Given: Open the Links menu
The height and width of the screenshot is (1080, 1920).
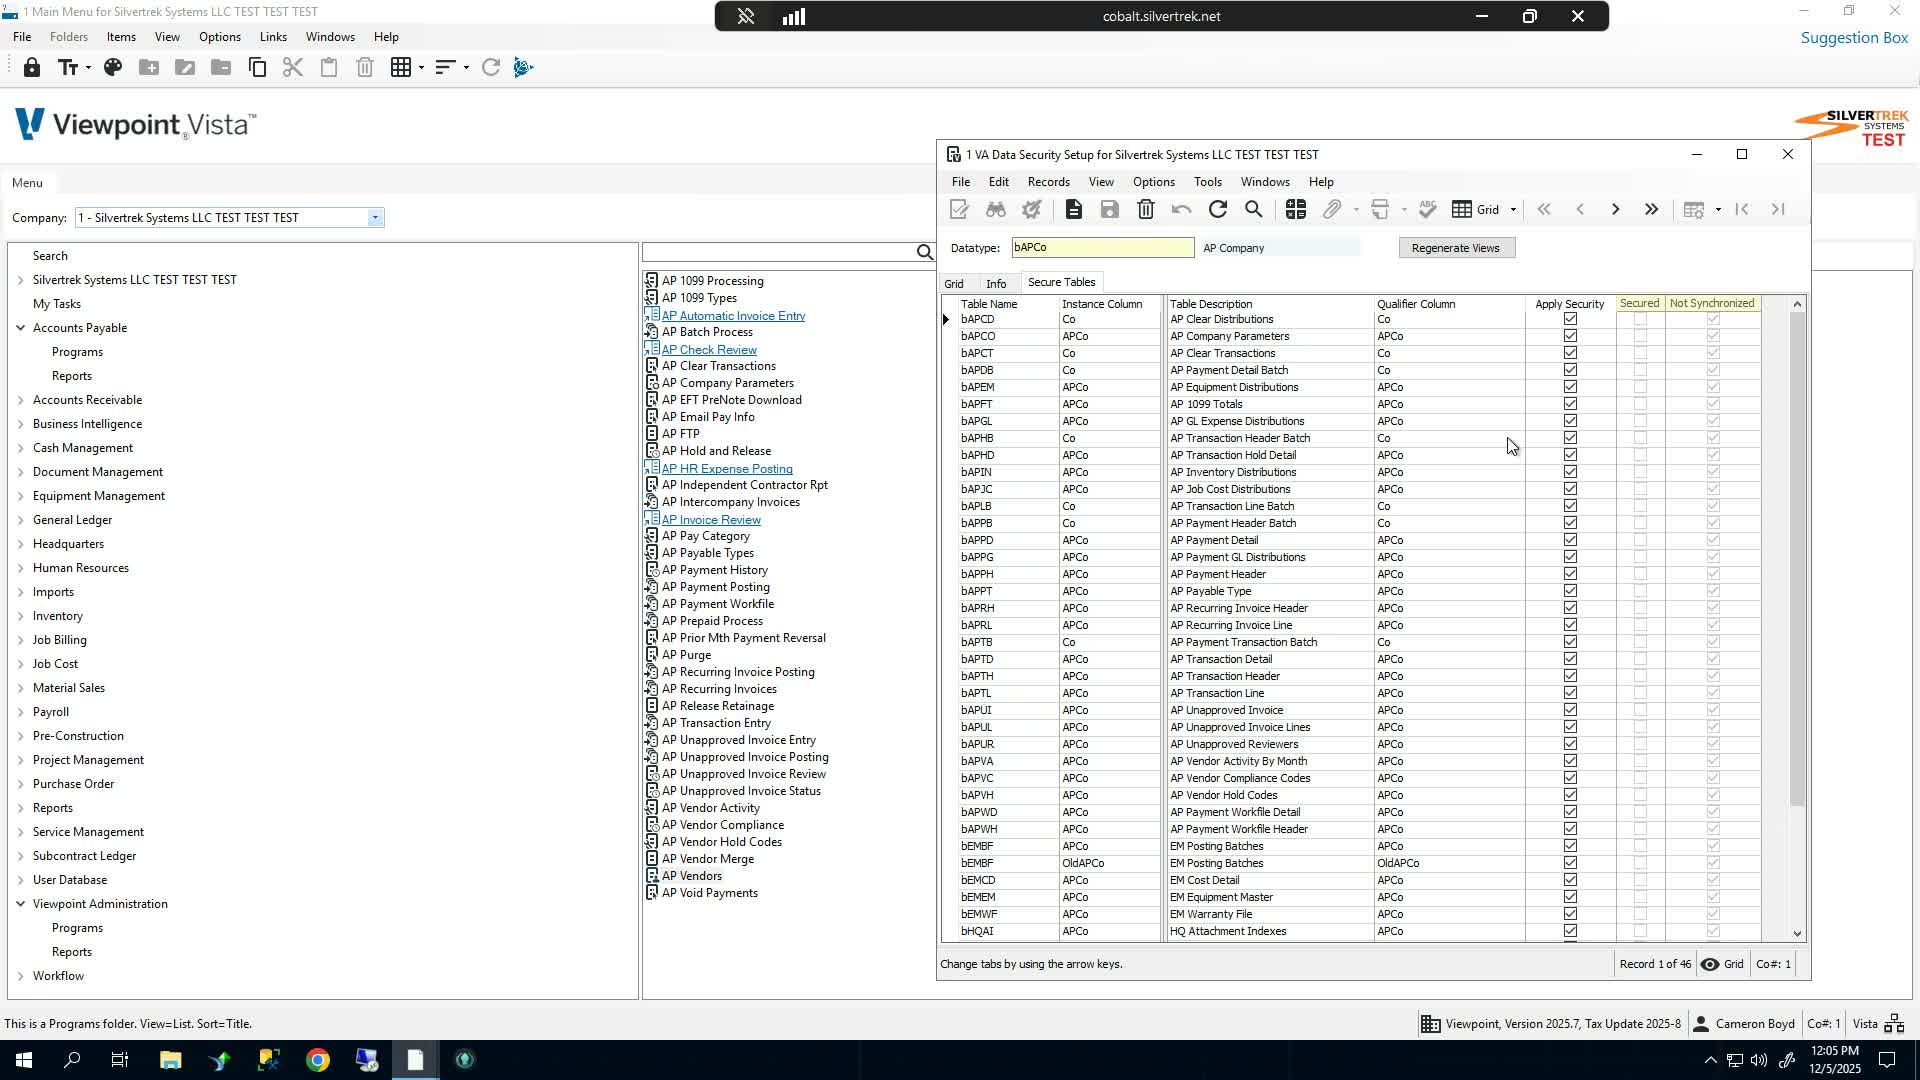Looking at the screenshot, I should [273, 37].
